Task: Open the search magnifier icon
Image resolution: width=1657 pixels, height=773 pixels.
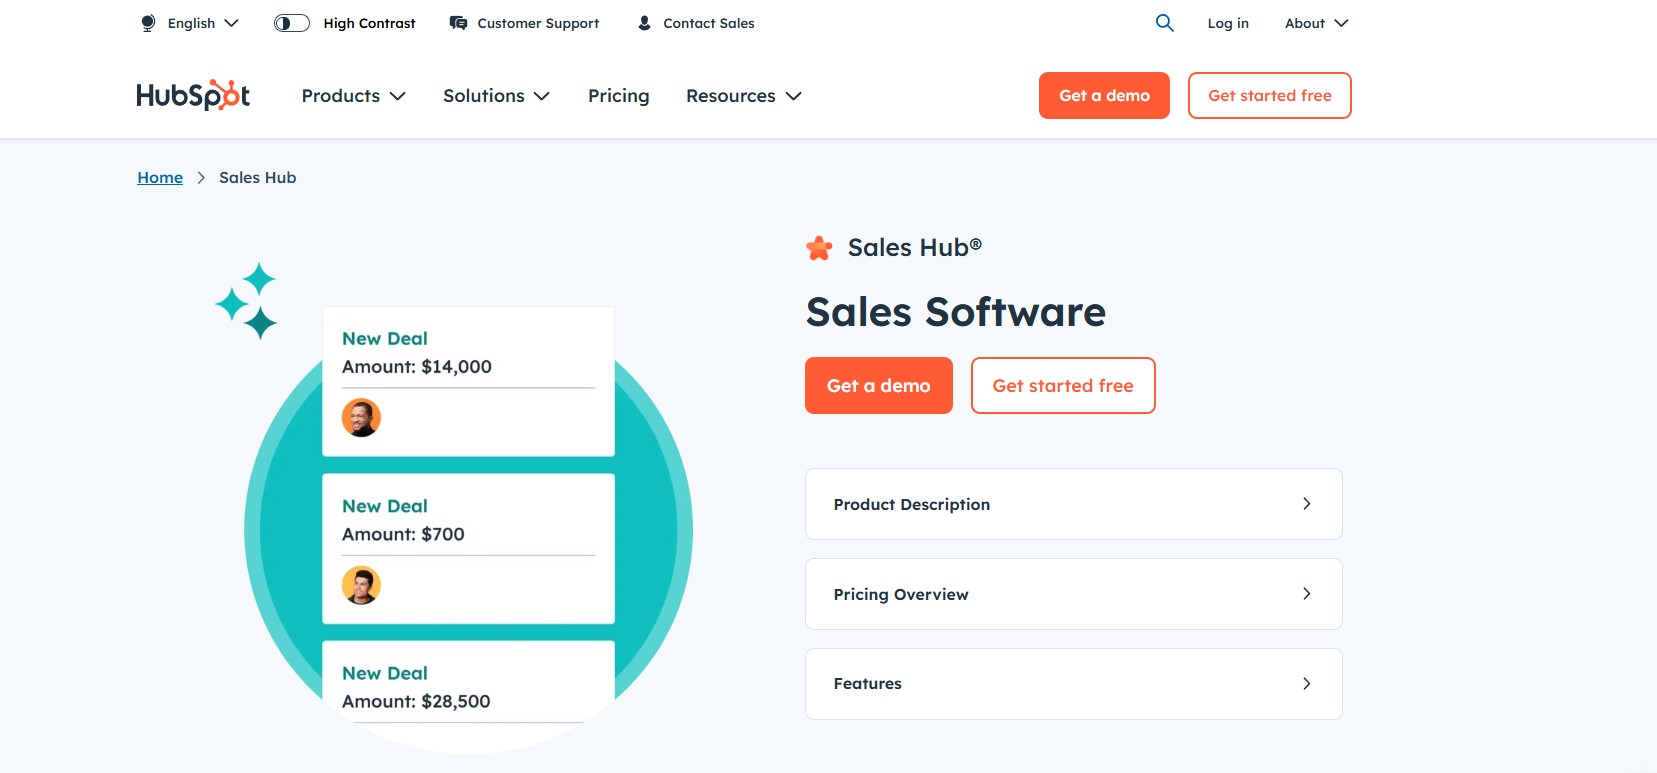Action: coord(1164,23)
